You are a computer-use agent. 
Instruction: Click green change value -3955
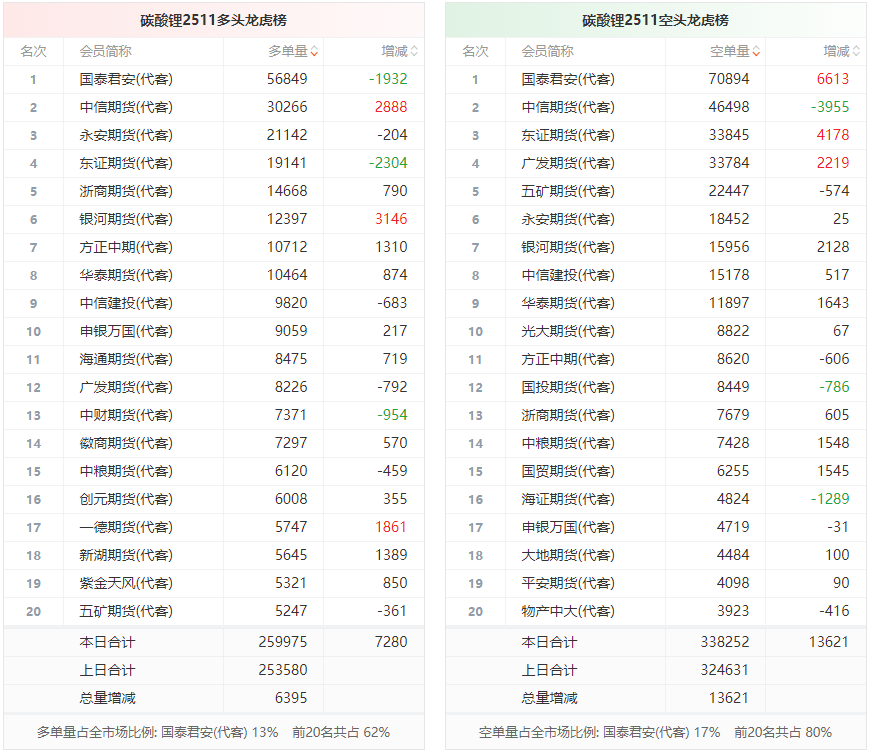click(x=830, y=107)
